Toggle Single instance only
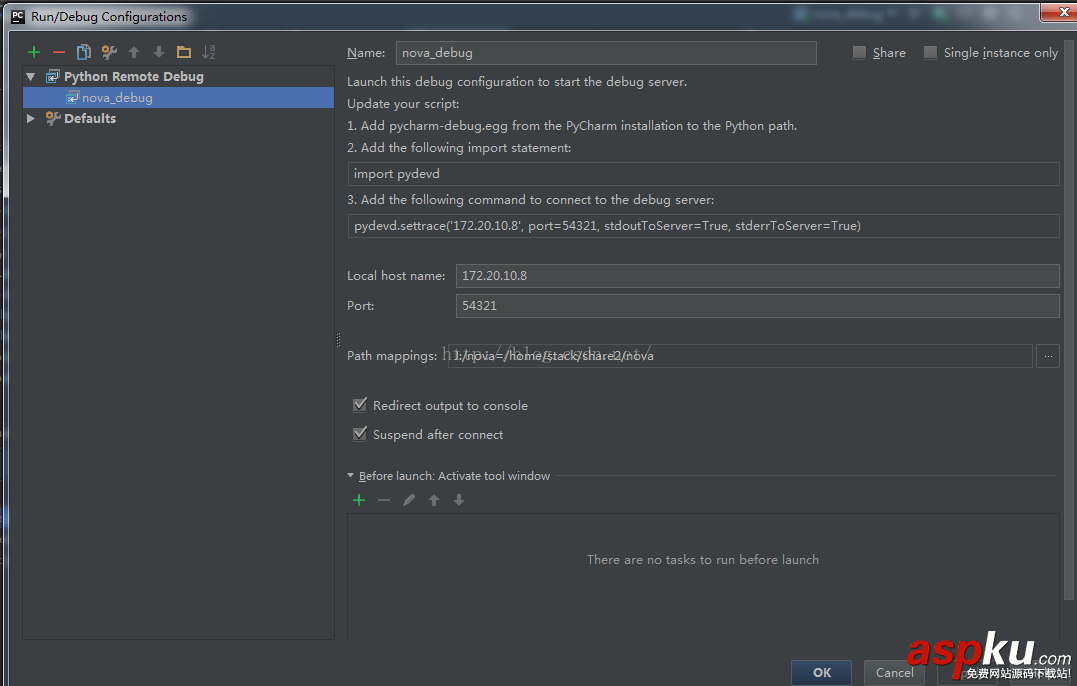The height and width of the screenshot is (686, 1077). pos(933,52)
